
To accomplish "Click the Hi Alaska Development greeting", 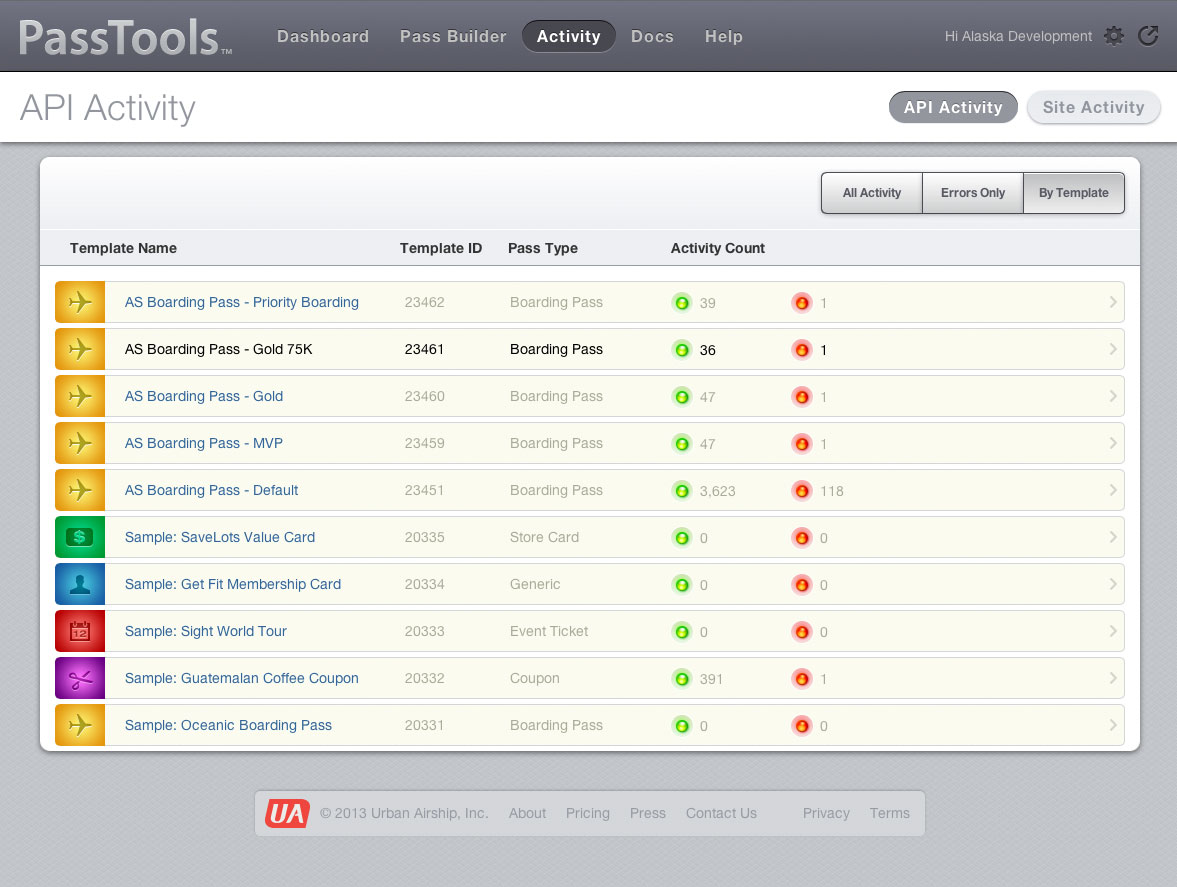I will [x=1018, y=36].
